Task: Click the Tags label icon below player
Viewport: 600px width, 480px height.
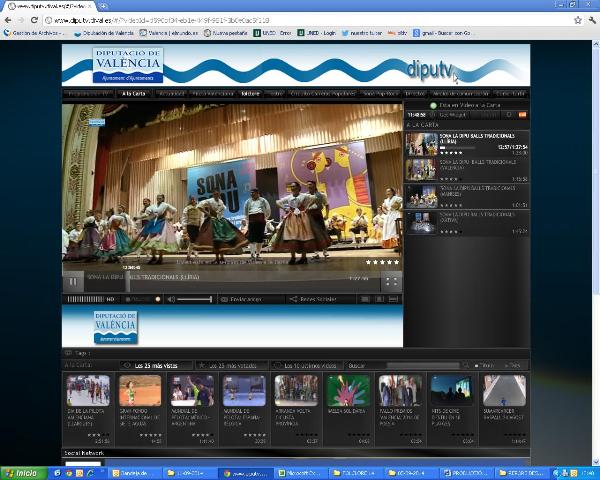Action: (x=68, y=353)
